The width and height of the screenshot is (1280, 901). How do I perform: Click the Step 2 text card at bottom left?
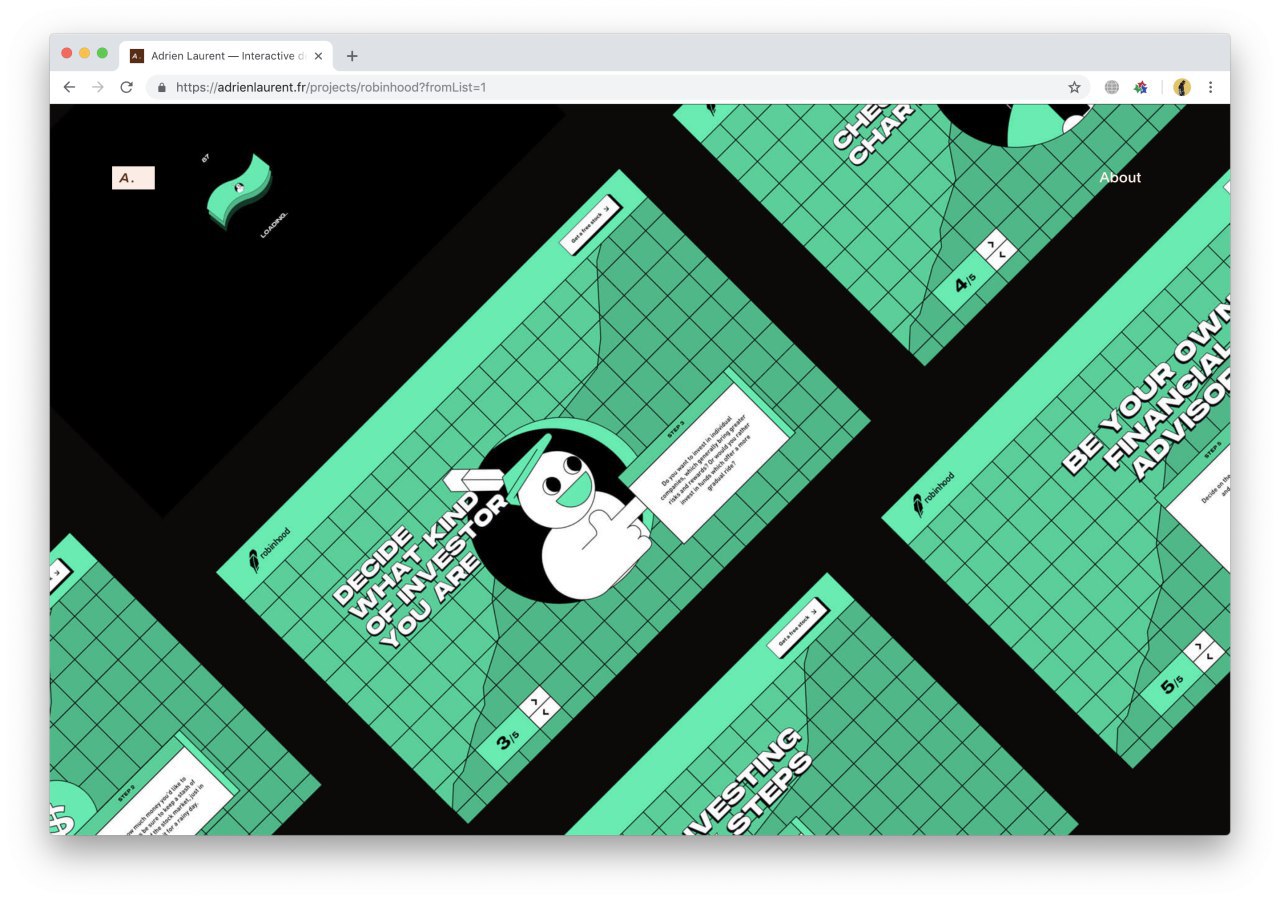click(165, 790)
